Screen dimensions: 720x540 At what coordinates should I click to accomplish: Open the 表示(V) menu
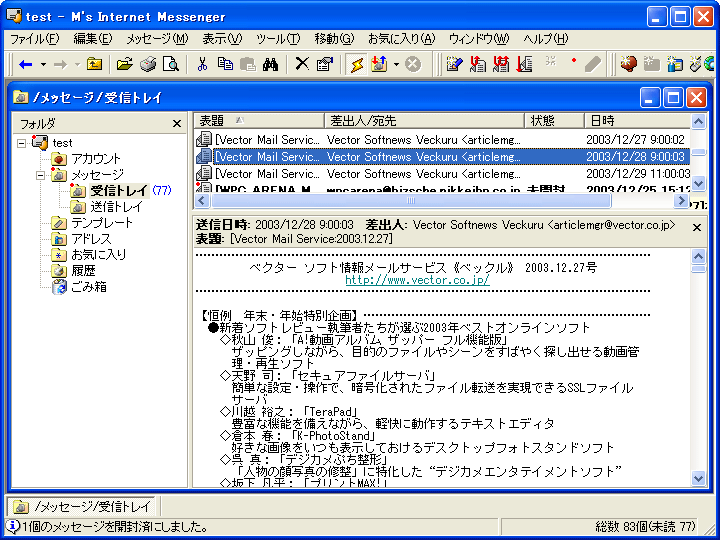(223, 39)
